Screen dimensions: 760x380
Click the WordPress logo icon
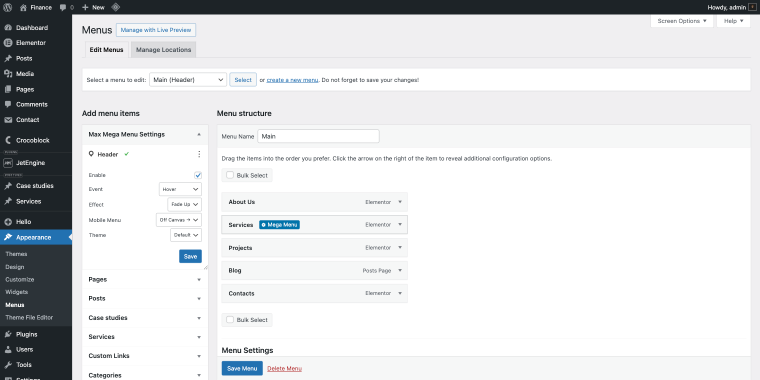(8, 7)
